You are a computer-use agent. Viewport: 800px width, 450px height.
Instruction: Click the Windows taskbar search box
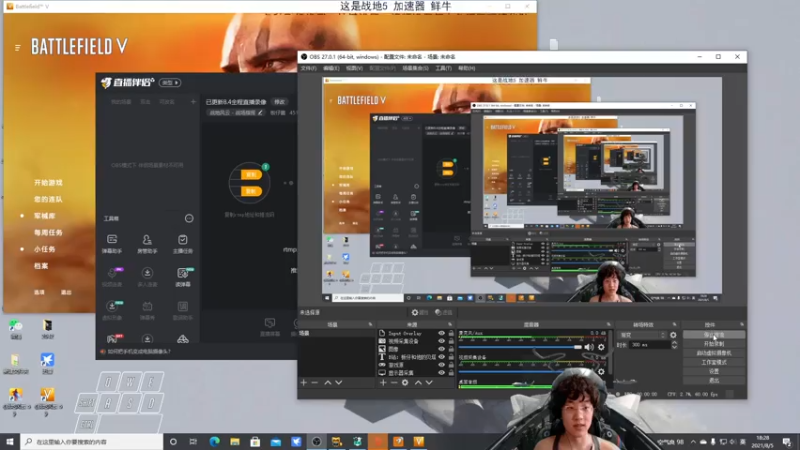click(92, 442)
